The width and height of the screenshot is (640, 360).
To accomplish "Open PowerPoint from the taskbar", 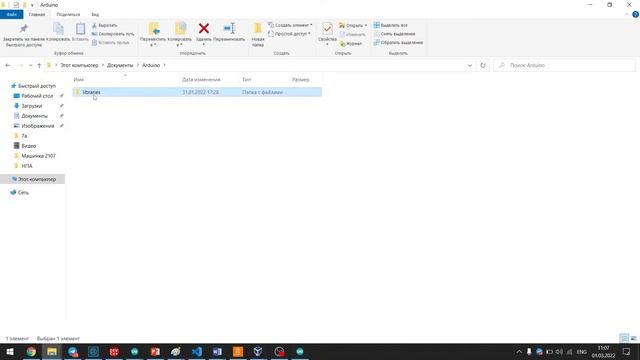I will 155,351.
